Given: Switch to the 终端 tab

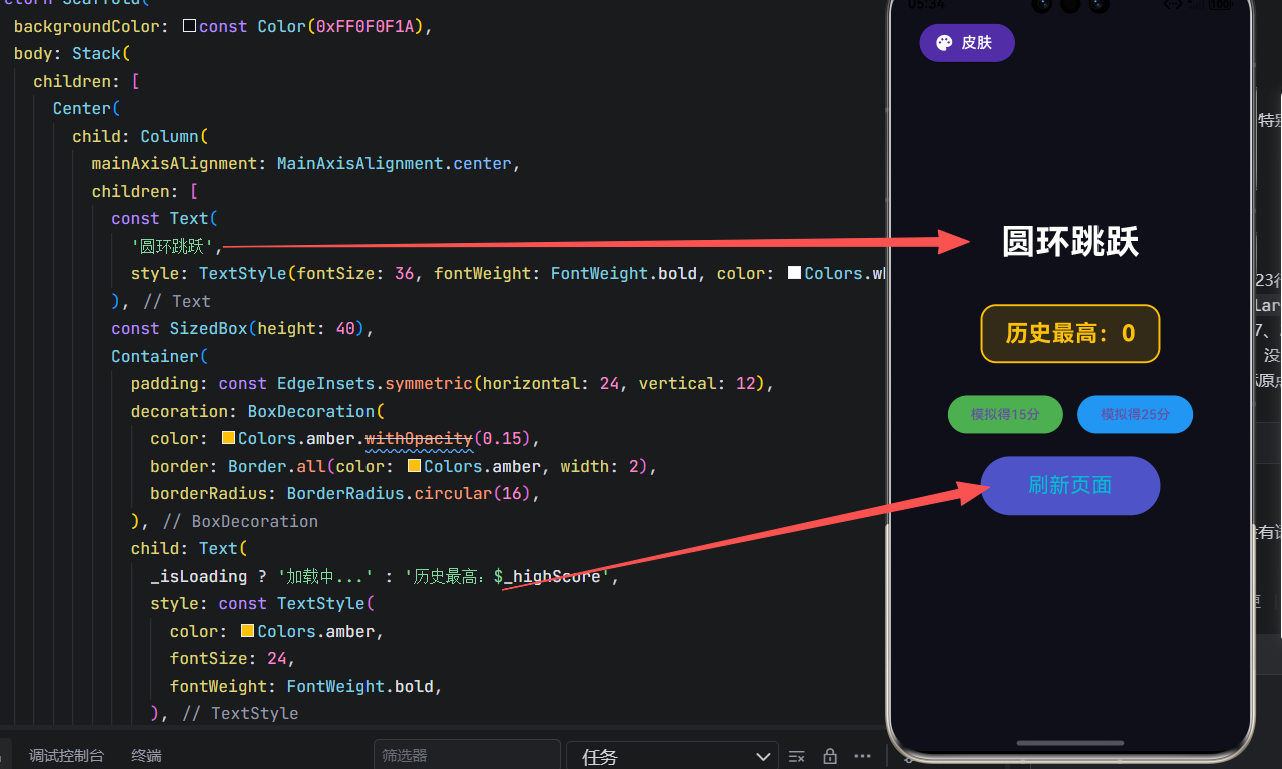Looking at the screenshot, I should [x=146, y=756].
